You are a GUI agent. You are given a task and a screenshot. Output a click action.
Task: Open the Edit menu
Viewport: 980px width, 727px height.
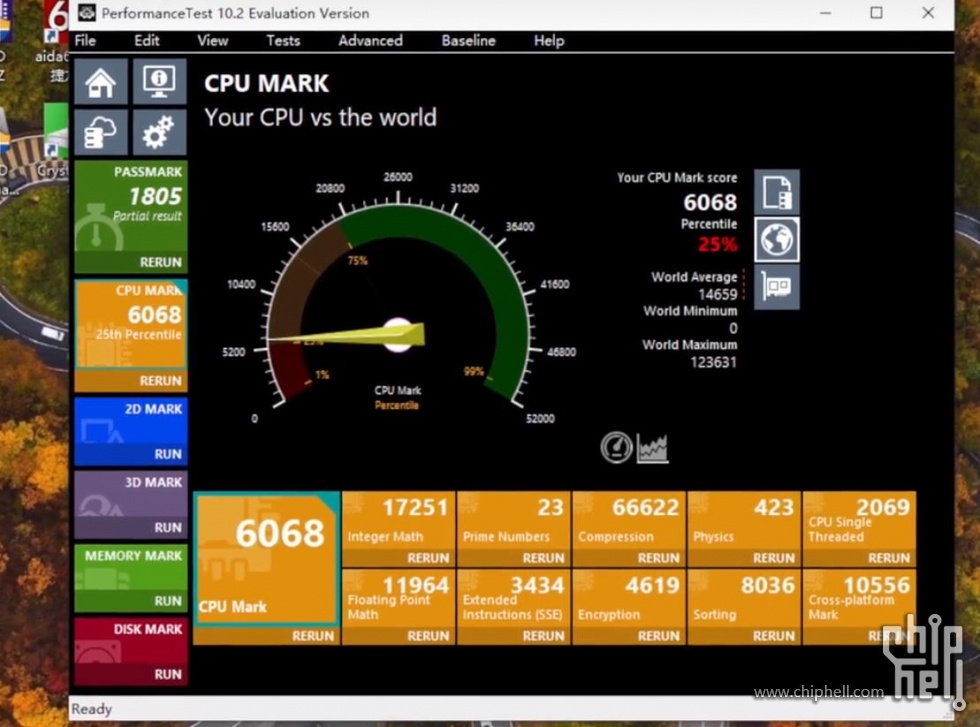[147, 41]
